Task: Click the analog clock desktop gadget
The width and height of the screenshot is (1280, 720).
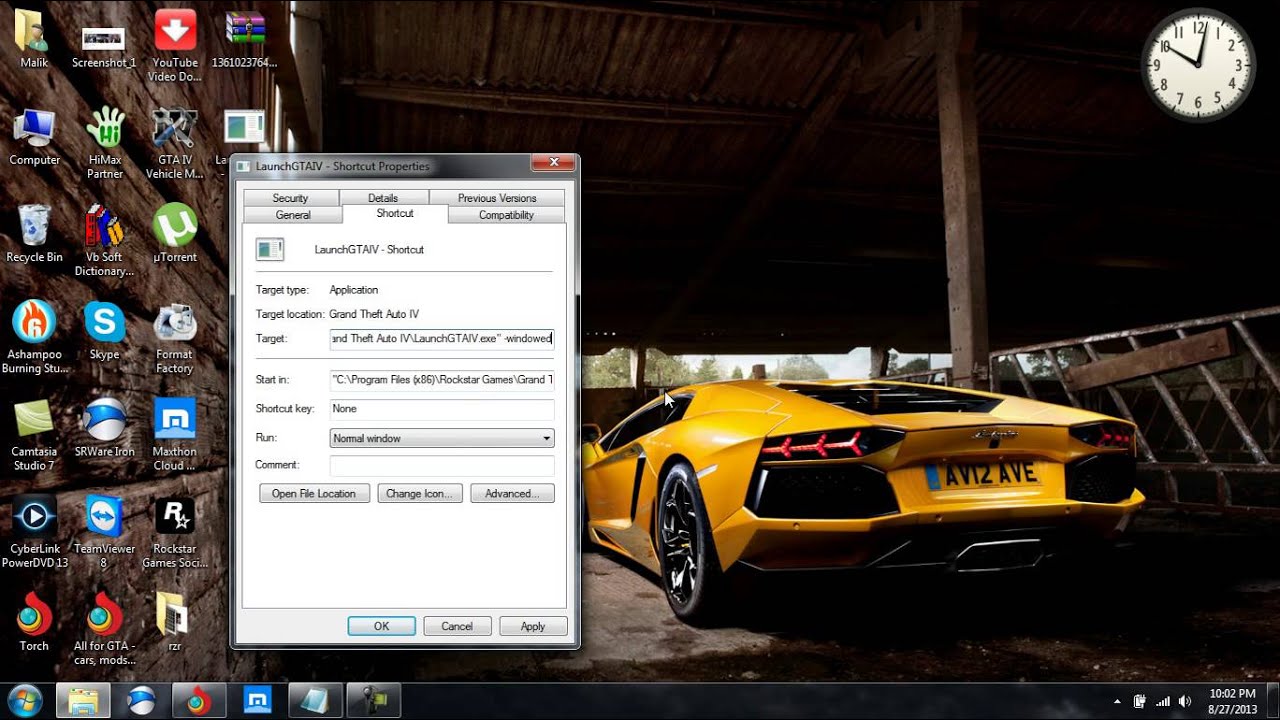Action: point(1198,64)
